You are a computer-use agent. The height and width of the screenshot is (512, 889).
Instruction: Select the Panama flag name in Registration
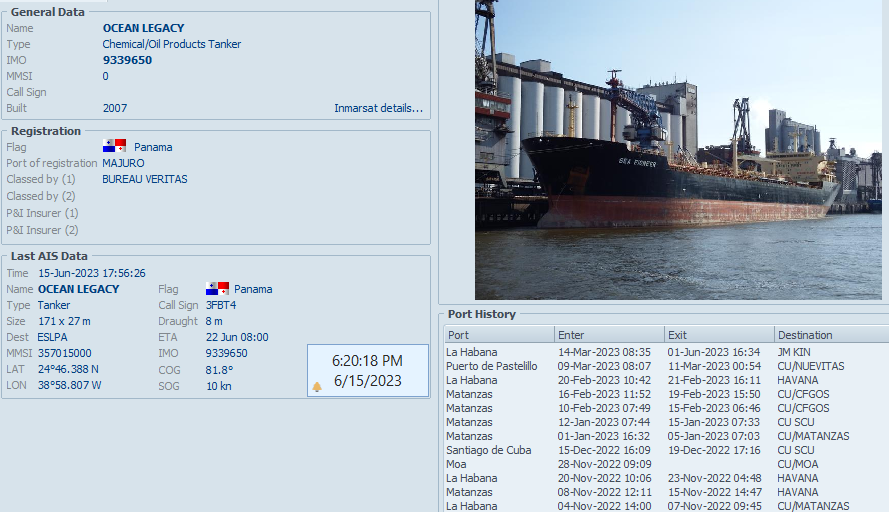point(153,147)
